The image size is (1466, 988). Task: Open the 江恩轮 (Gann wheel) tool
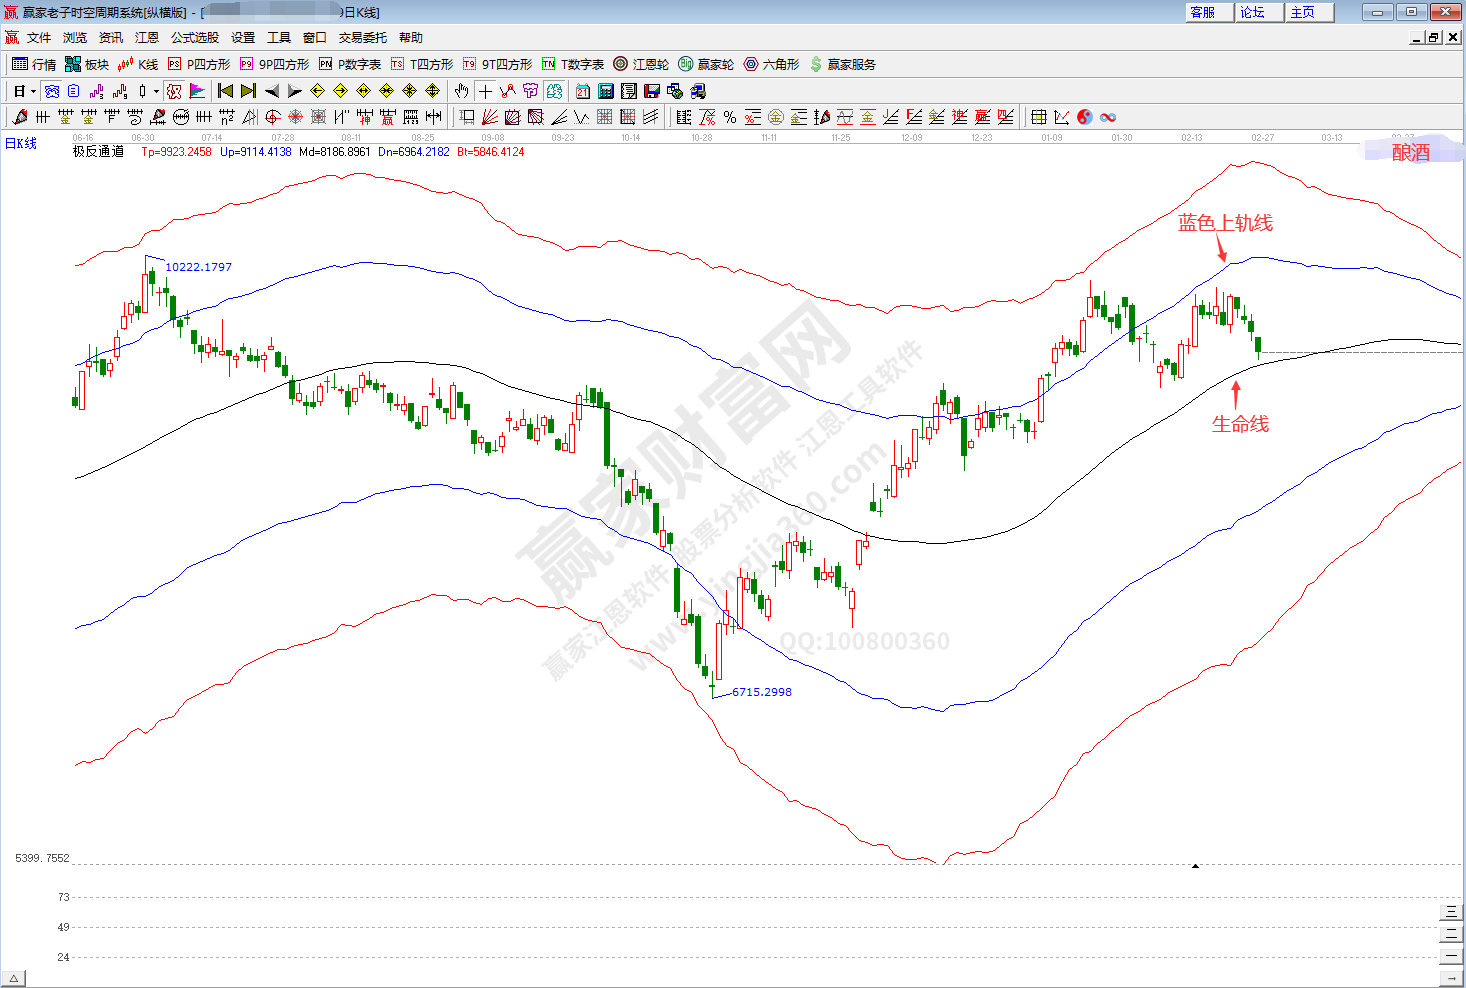point(641,64)
